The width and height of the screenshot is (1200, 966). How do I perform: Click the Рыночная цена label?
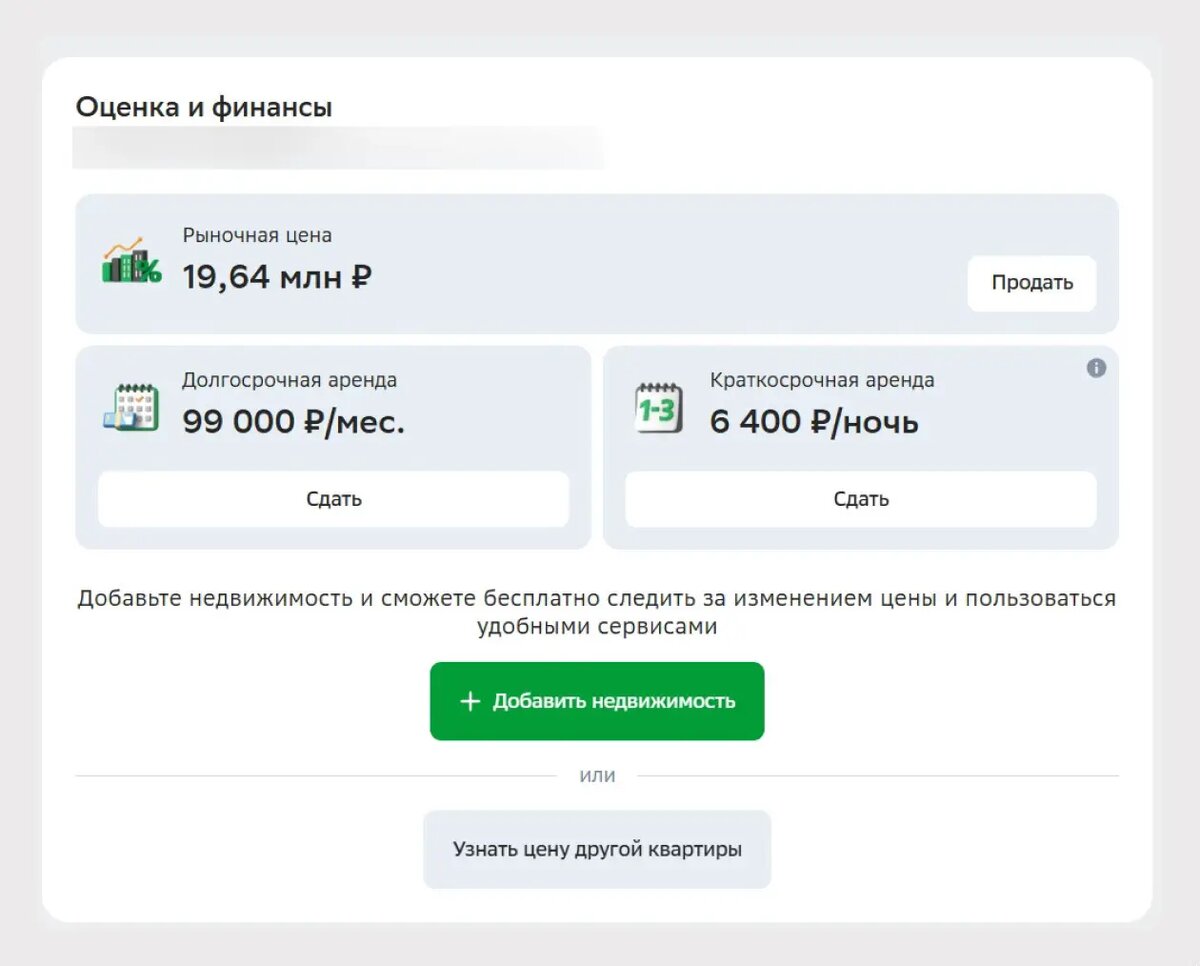pos(257,235)
